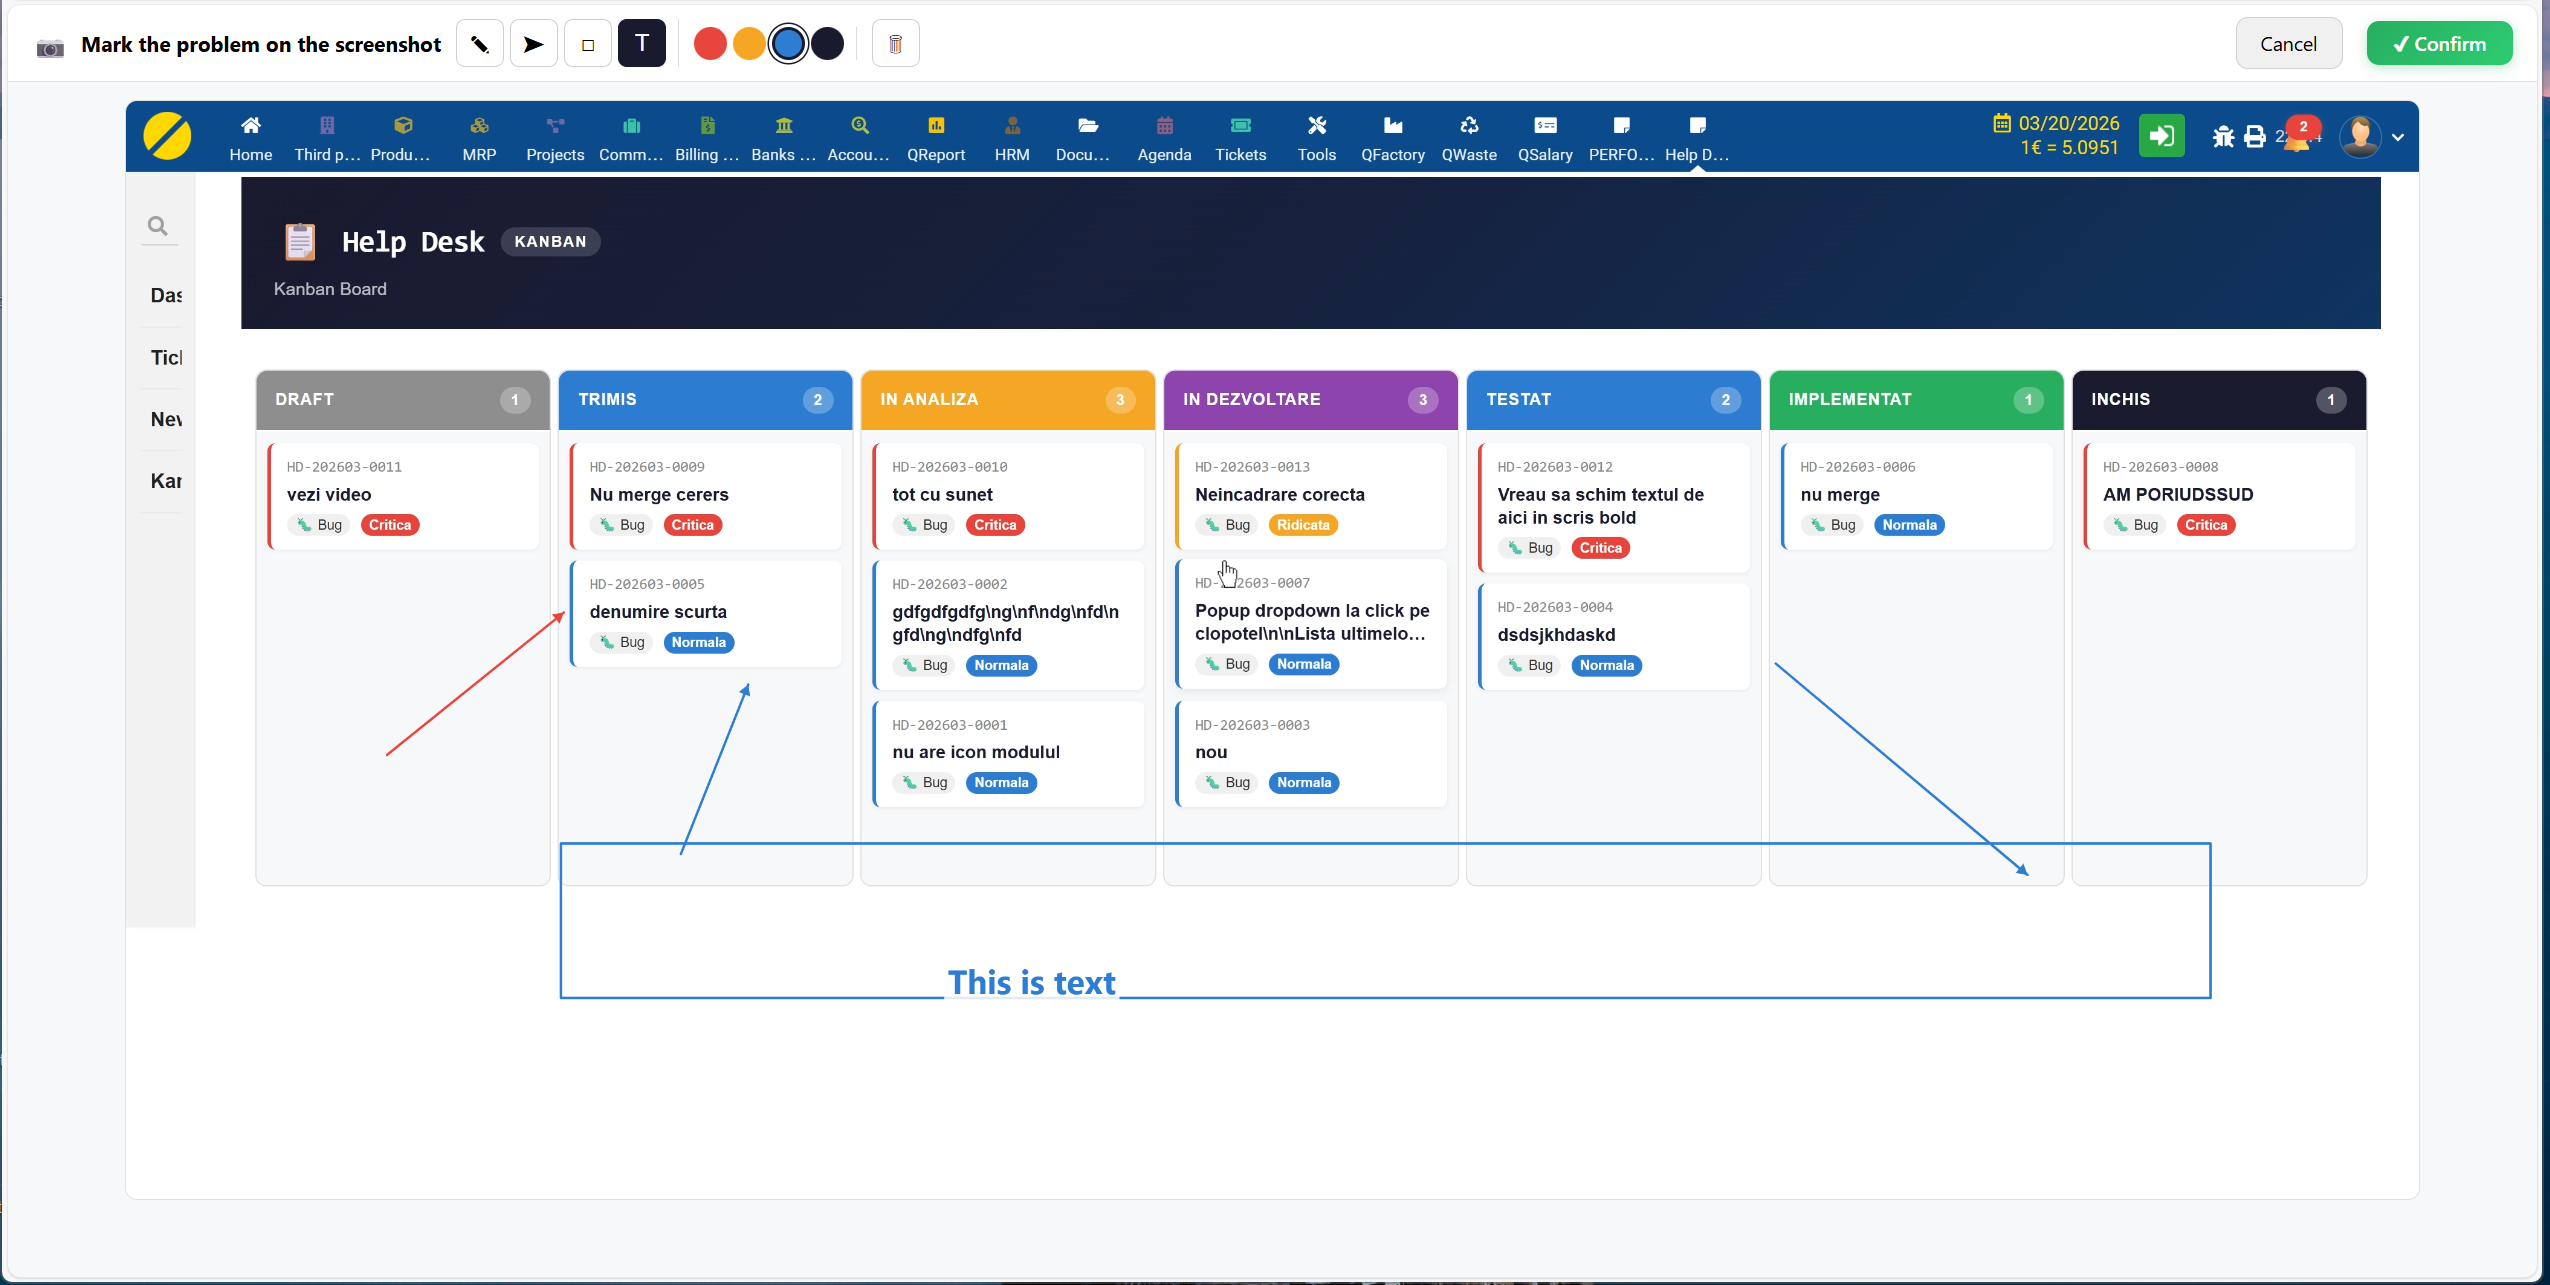The height and width of the screenshot is (1285, 2550).
Task: Click the sidebar search magnifier icon
Action: pyautogui.click(x=158, y=226)
